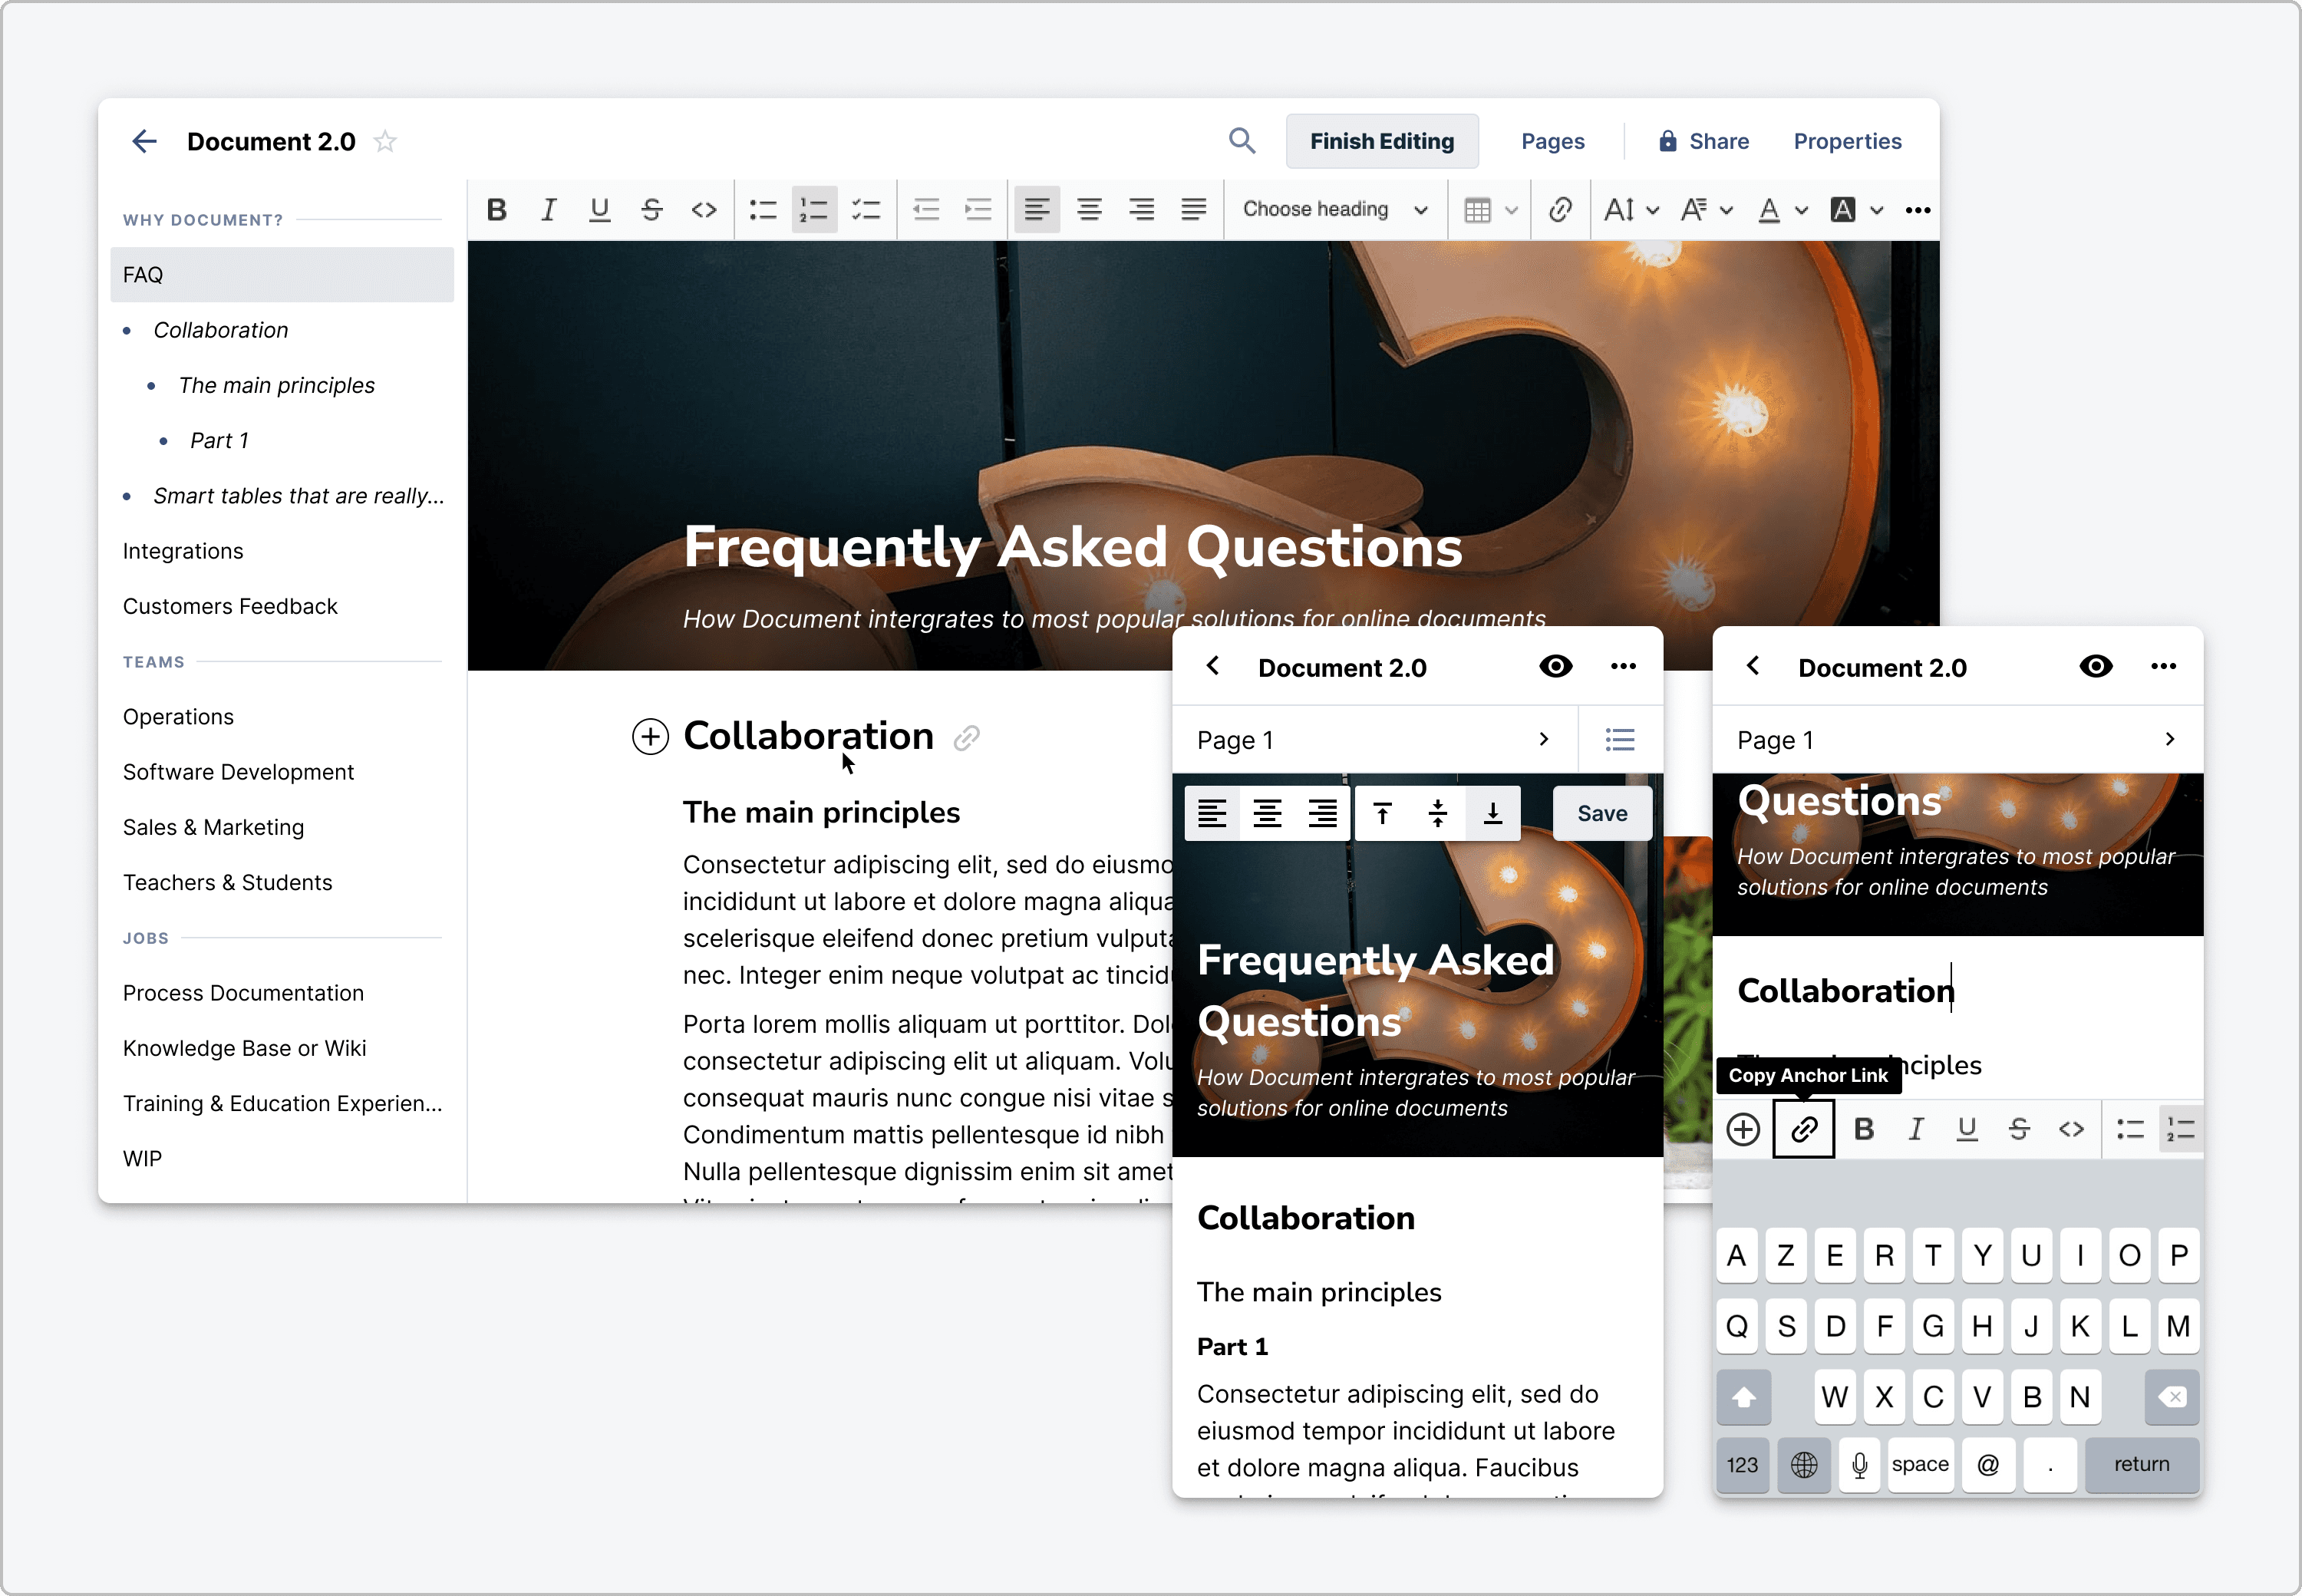Viewport: 2302px width, 1596px height.
Task: Star Document 2.0 as favorite
Action: click(385, 141)
